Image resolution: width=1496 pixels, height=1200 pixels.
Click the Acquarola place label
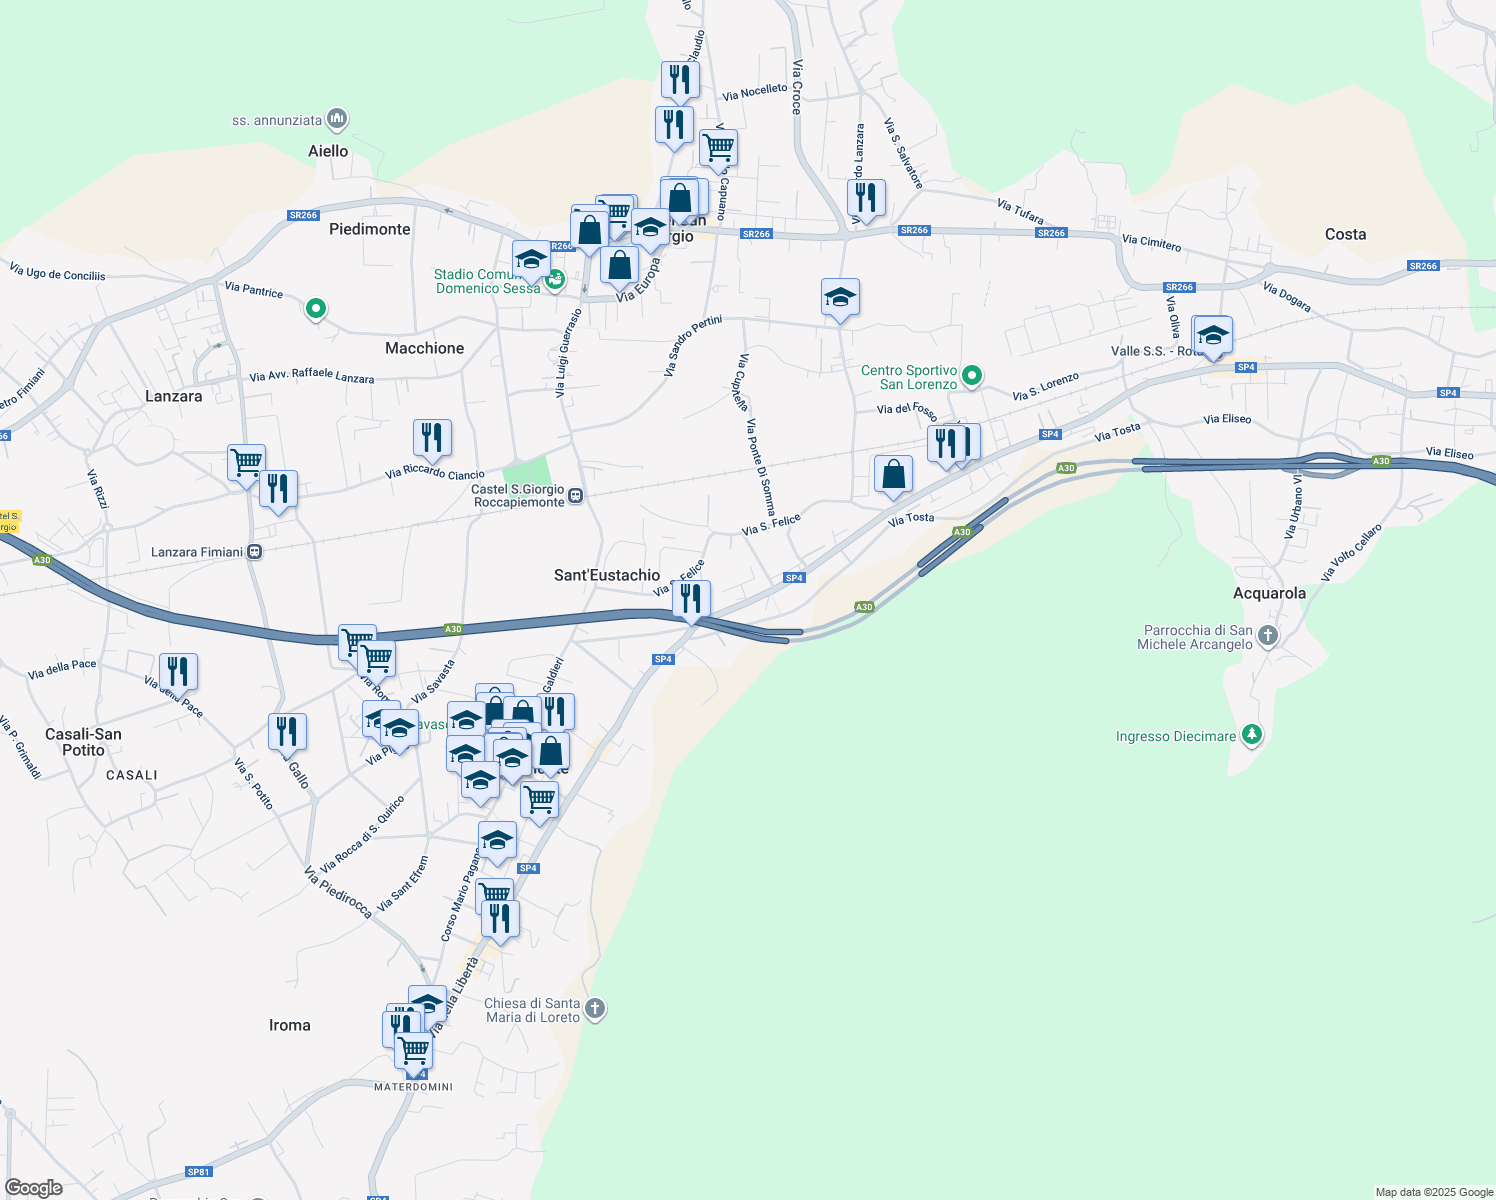click(1269, 593)
